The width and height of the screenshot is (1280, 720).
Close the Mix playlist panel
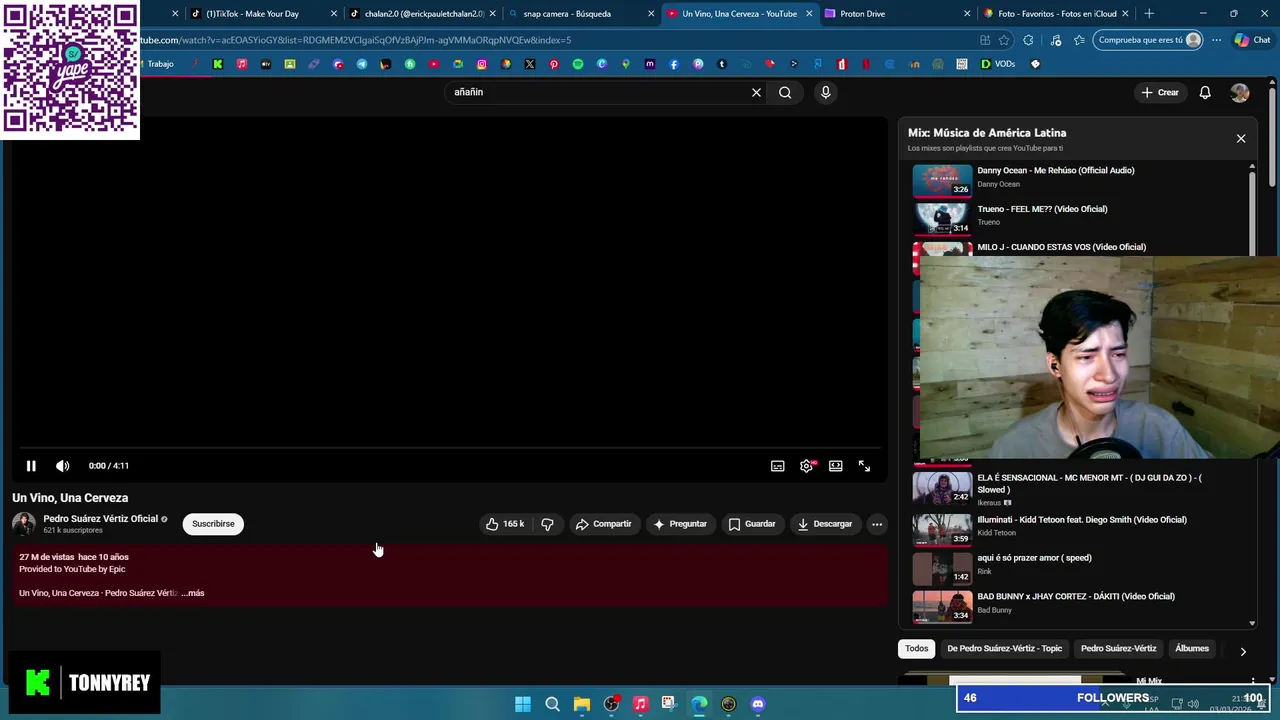(1241, 139)
